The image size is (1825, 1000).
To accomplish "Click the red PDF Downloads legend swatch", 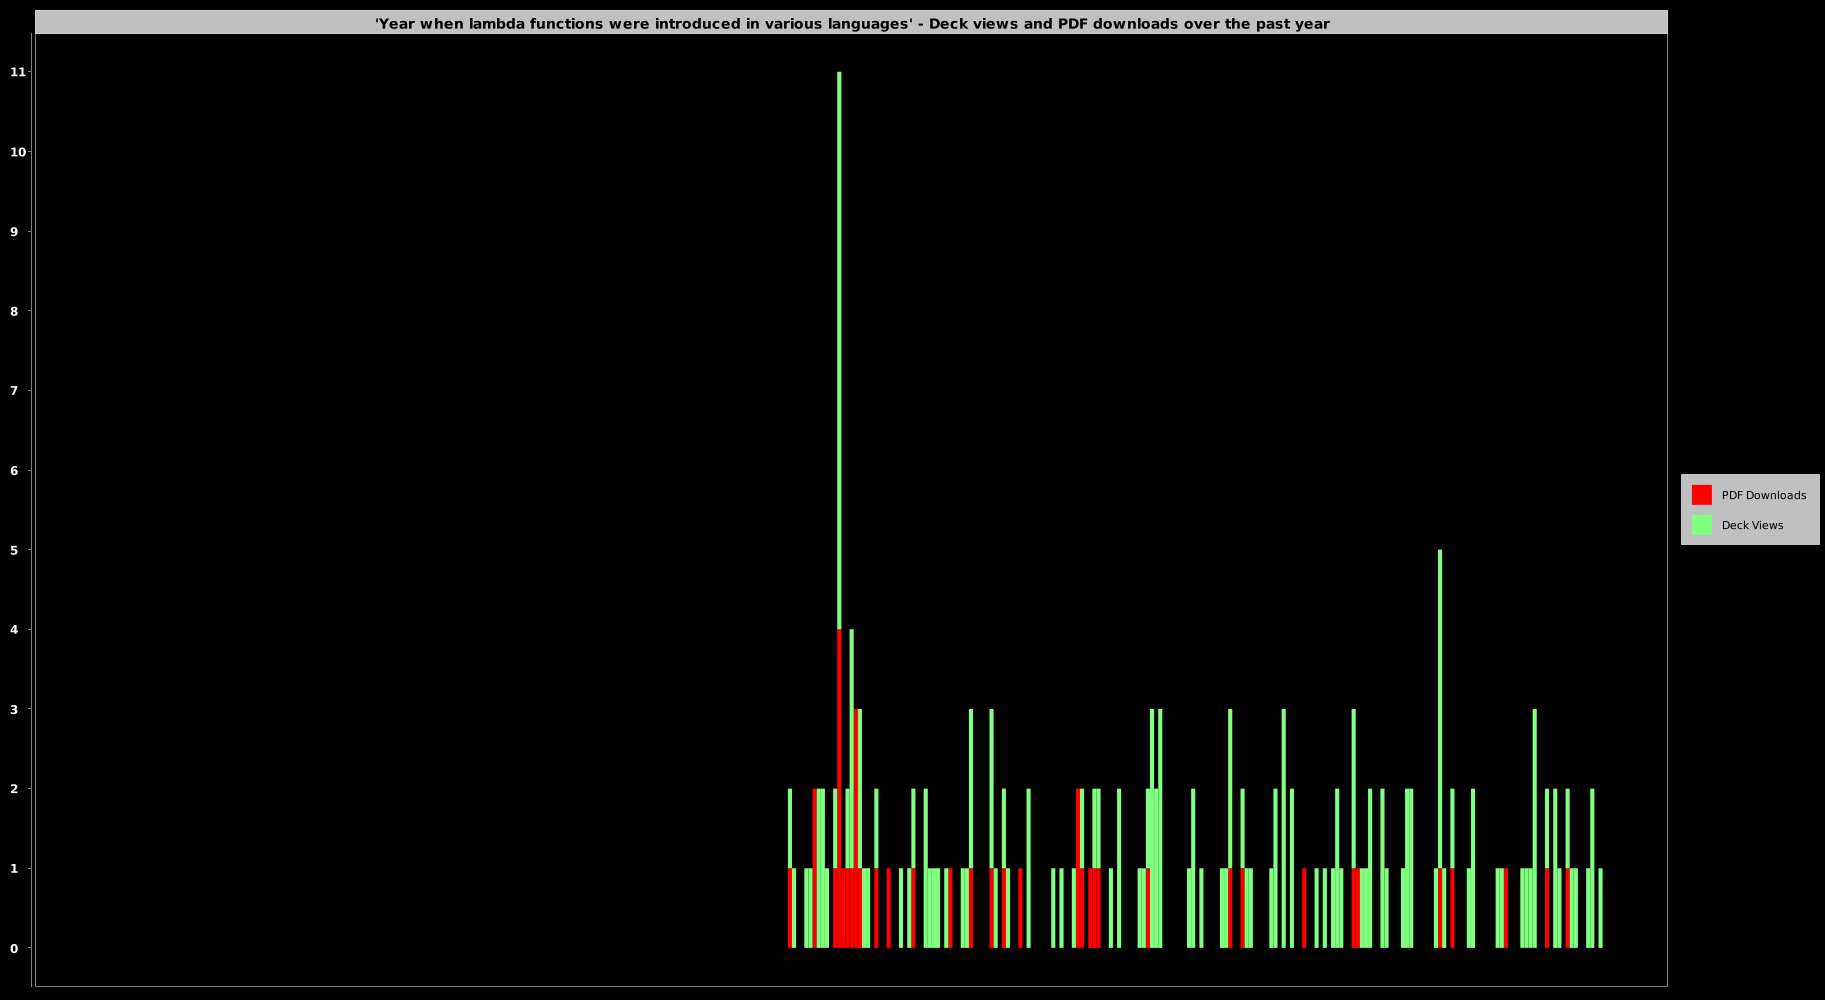I will point(1701,495).
